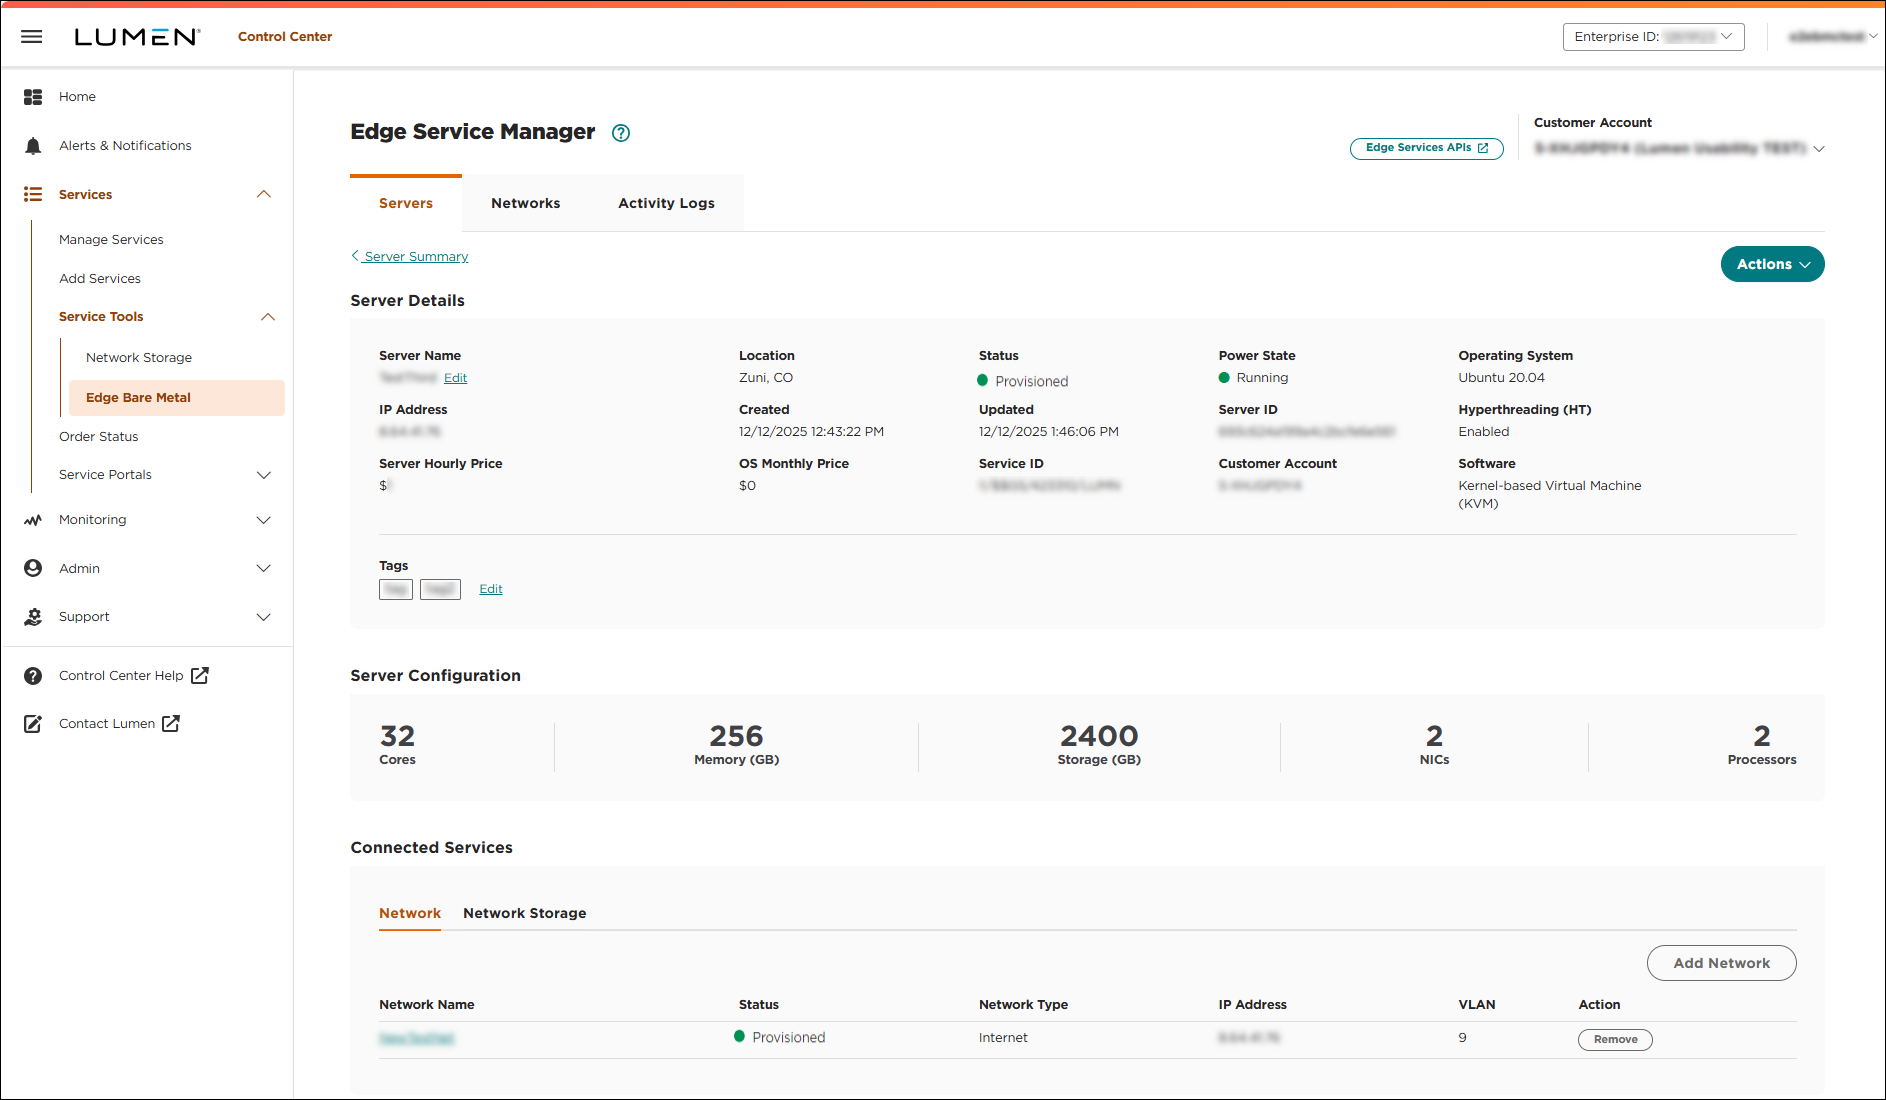This screenshot has width=1886, height=1100.
Task: Open the Networks tab
Action: pyautogui.click(x=525, y=202)
